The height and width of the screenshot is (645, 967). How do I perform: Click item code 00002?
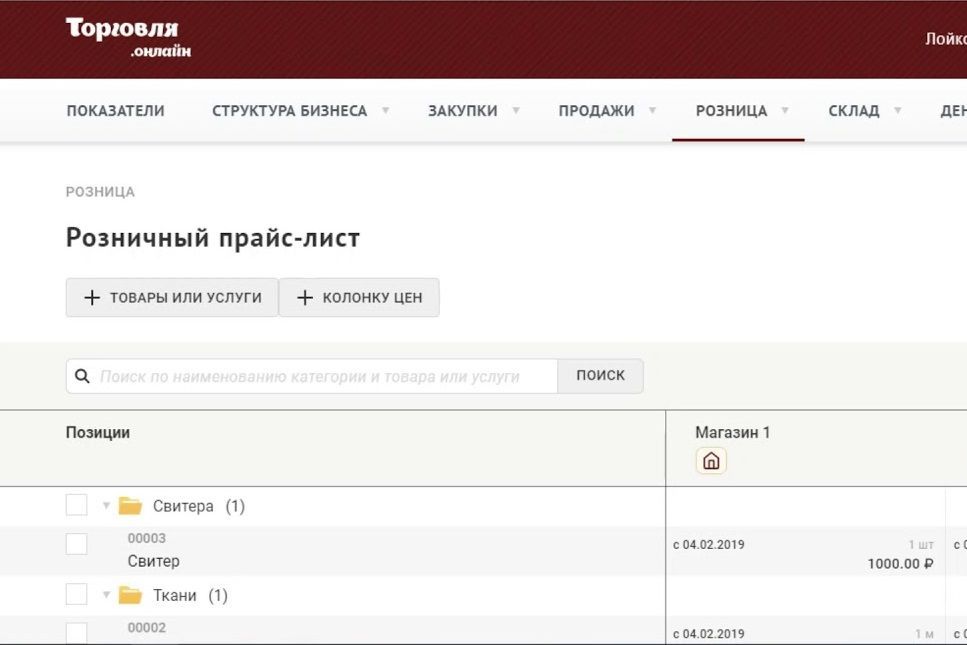tap(147, 628)
